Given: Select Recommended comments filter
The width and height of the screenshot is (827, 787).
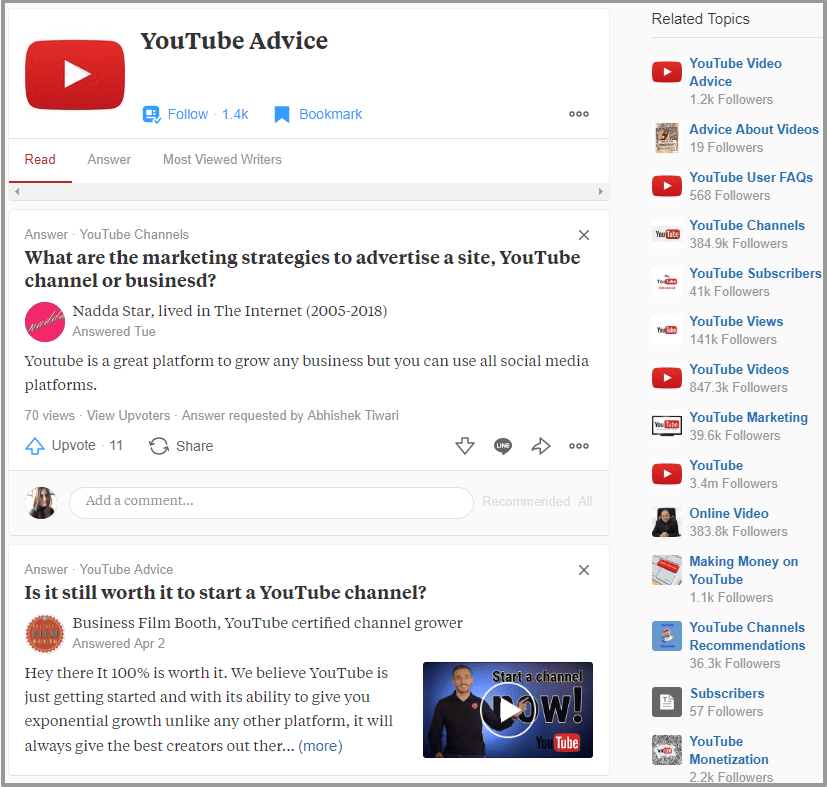Looking at the screenshot, I should [x=526, y=501].
